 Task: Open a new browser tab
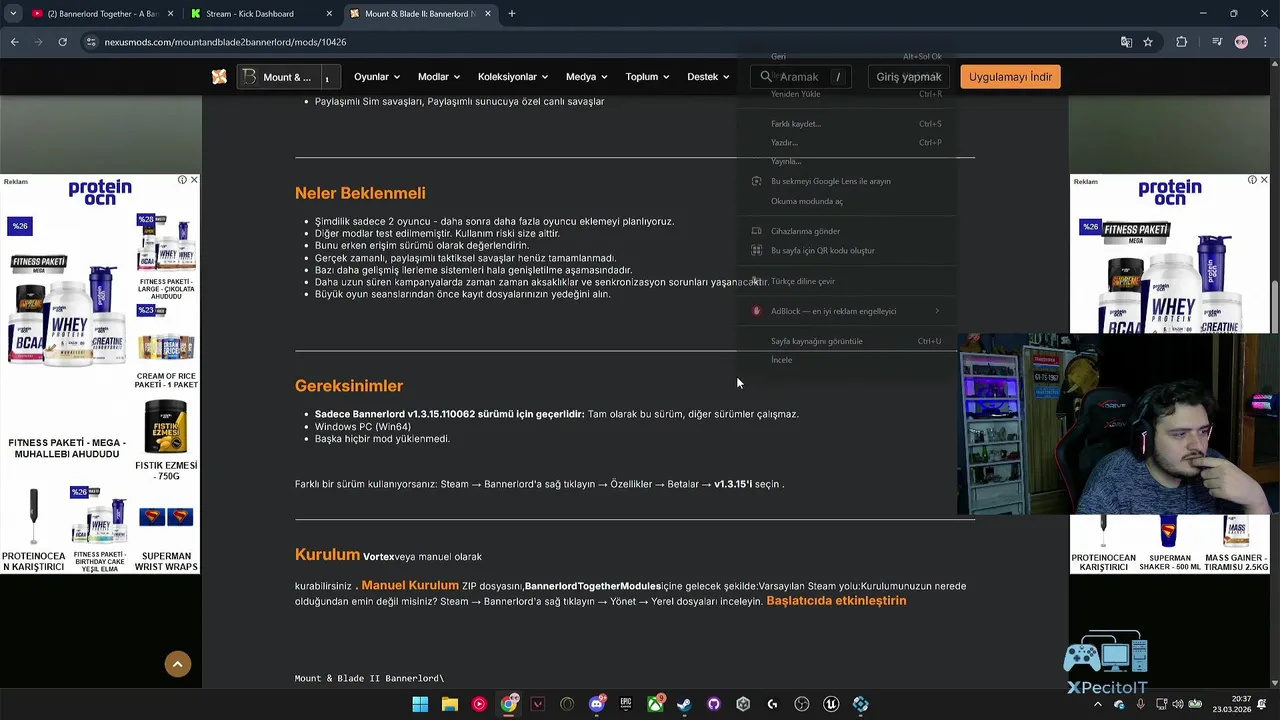512,14
